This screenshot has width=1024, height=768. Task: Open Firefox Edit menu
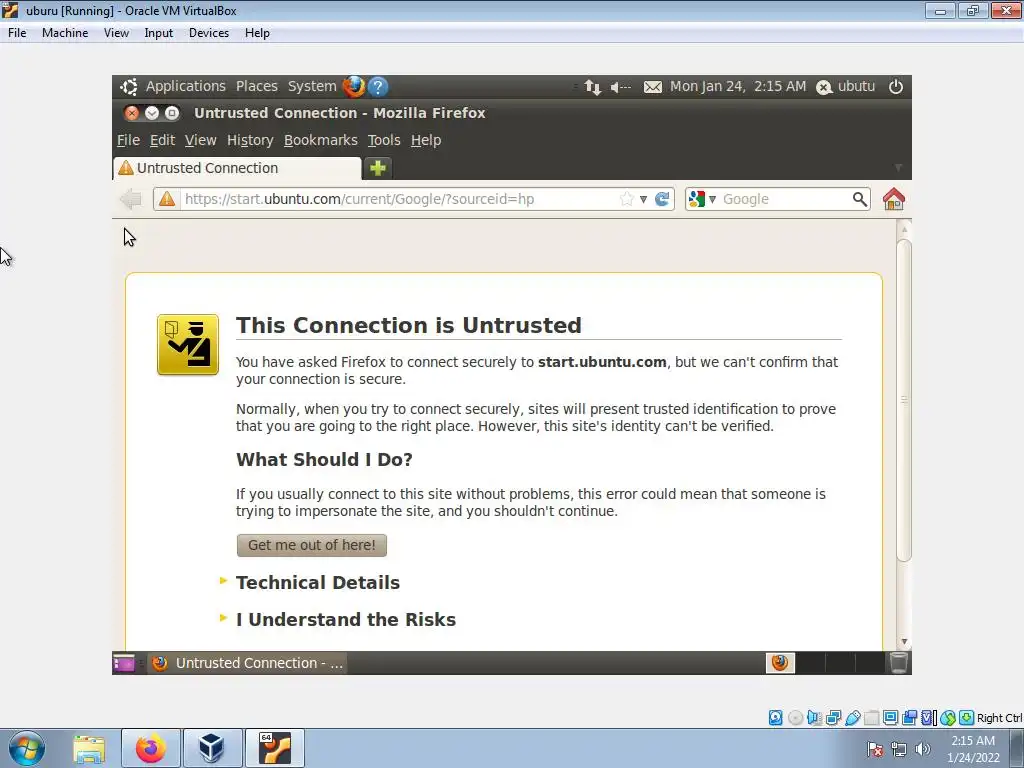162,140
